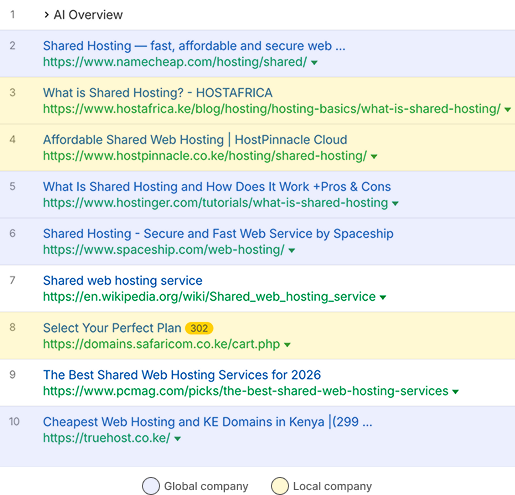This screenshot has height=495, width=515.
Task: Click the spaceship.com/web-hosting/ URL
Action: click(x=164, y=250)
